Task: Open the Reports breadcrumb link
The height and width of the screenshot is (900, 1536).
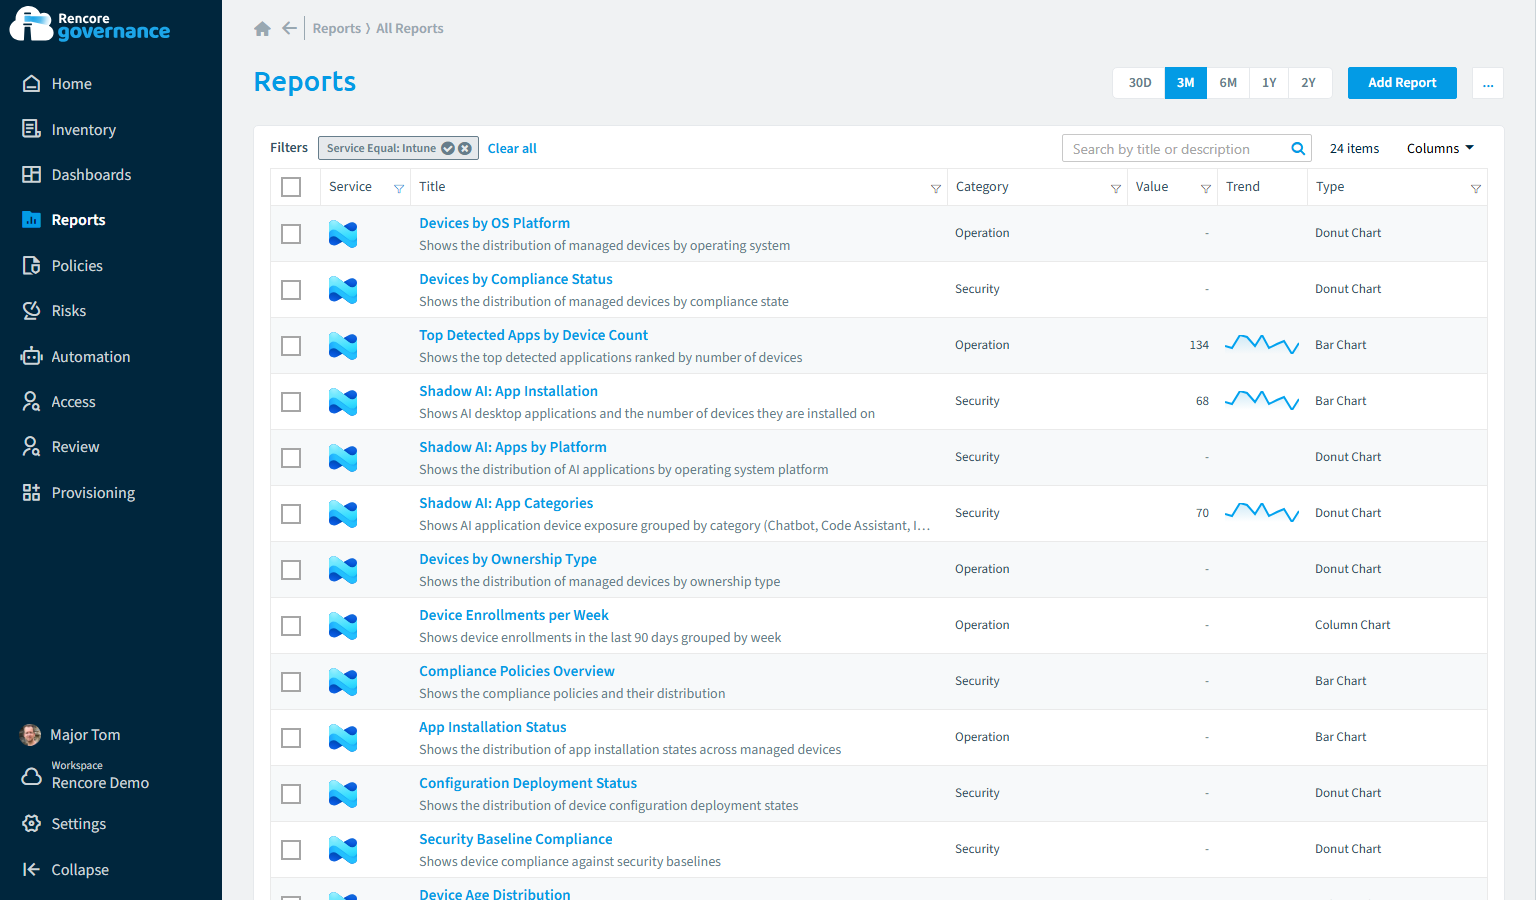Action: [x=336, y=28]
